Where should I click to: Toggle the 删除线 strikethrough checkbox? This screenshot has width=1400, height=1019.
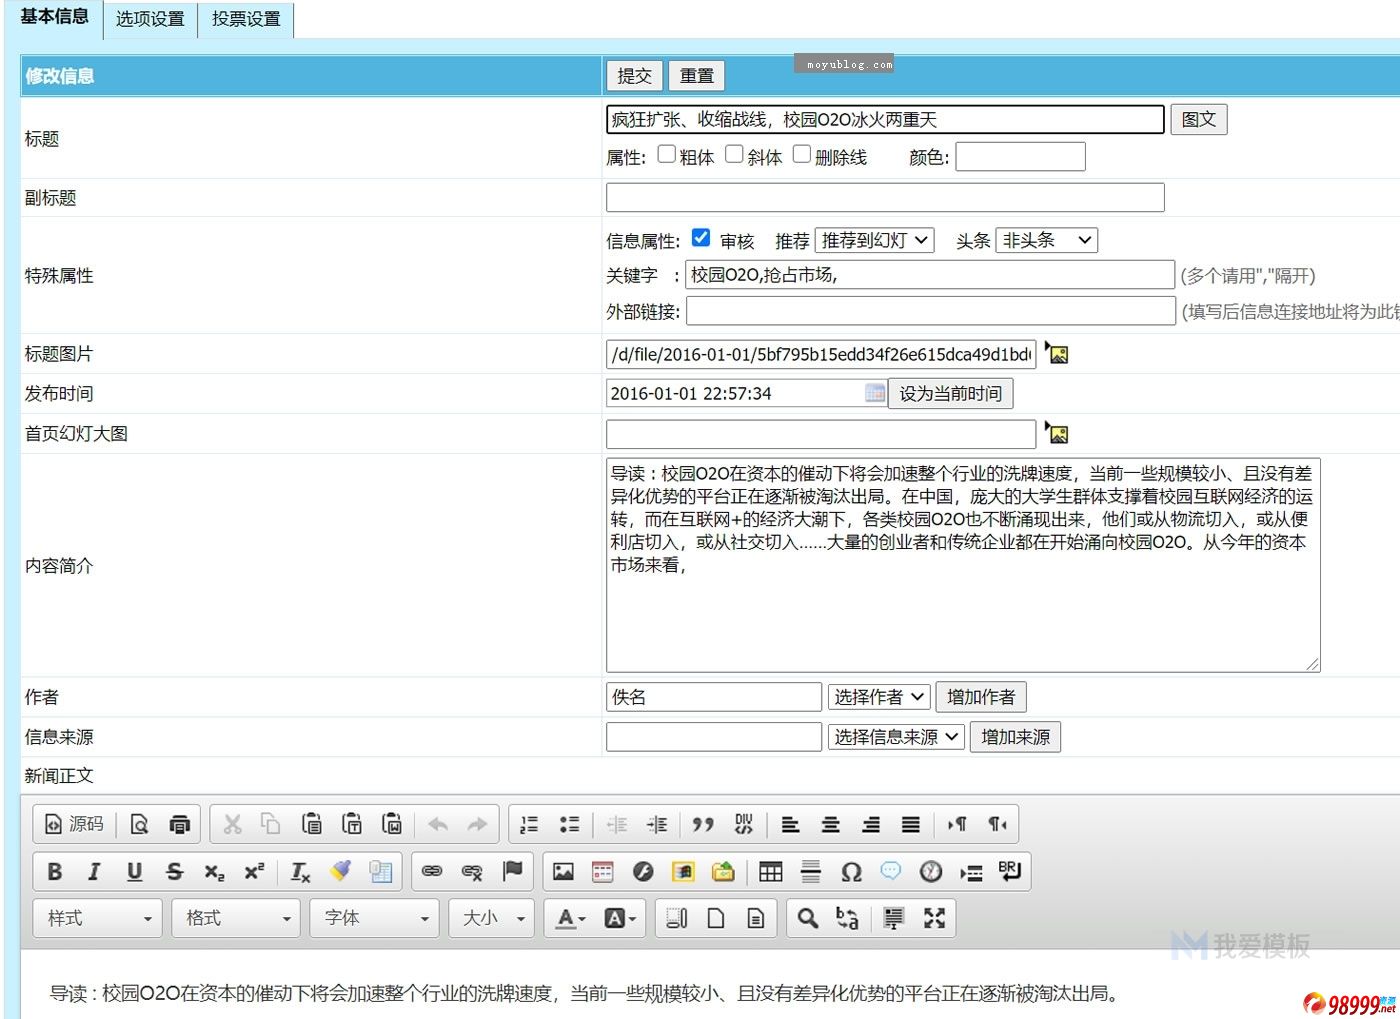pos(802,155)
